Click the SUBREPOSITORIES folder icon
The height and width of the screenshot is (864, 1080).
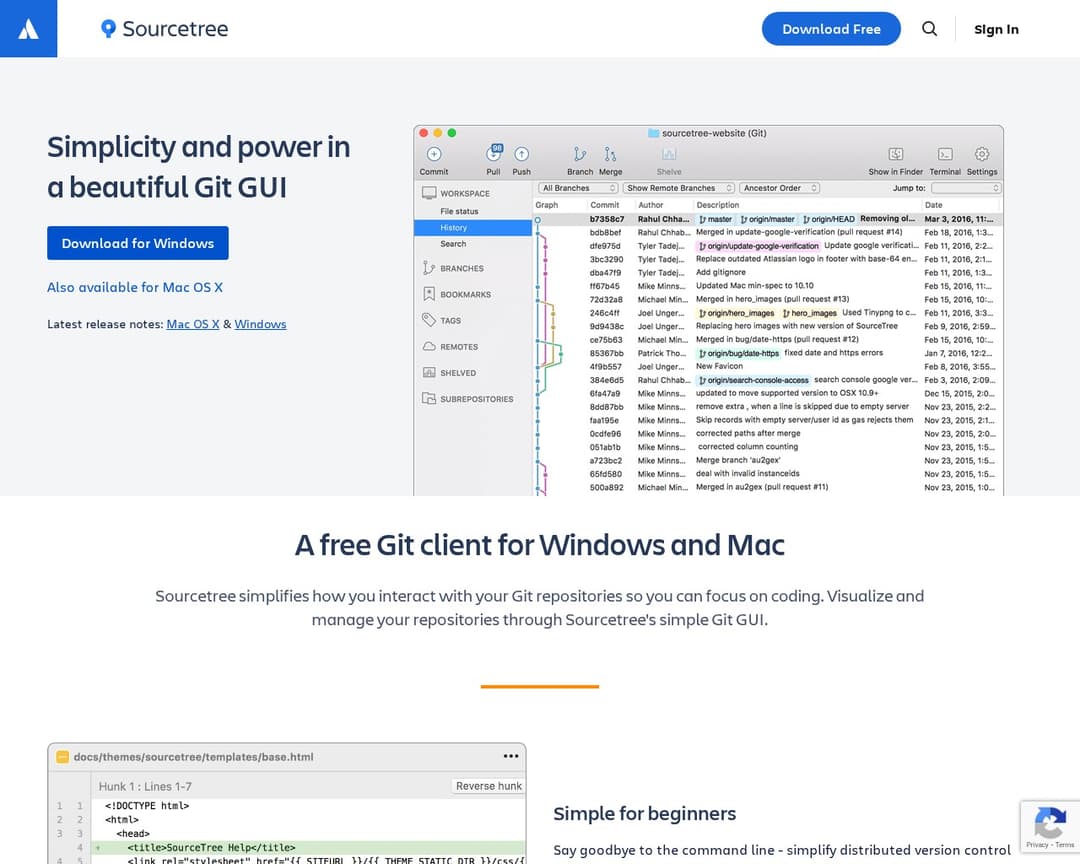pyautogui.click(x=429, y=398)
